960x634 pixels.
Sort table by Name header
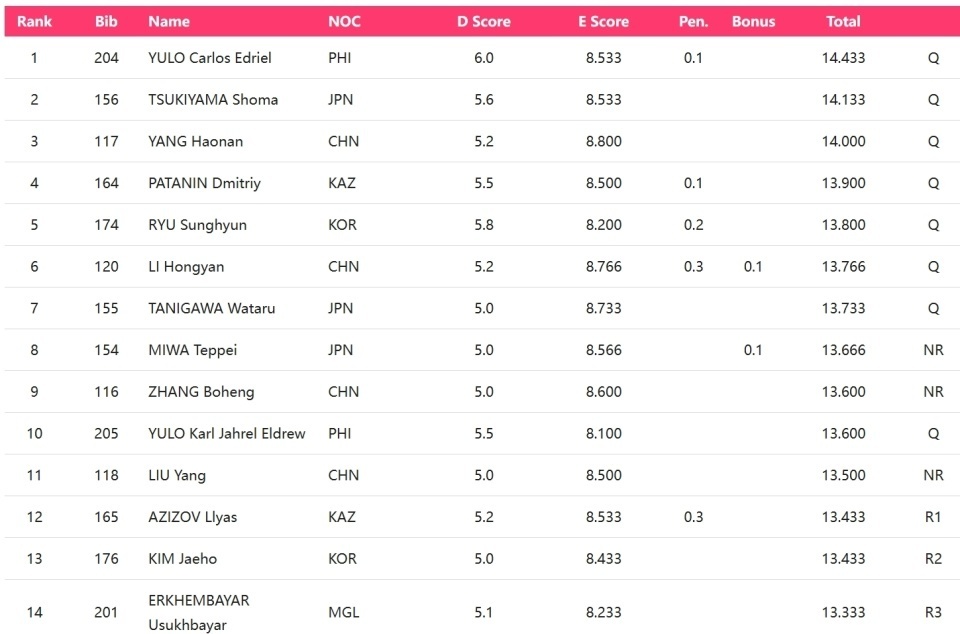(x=169, y=21)
